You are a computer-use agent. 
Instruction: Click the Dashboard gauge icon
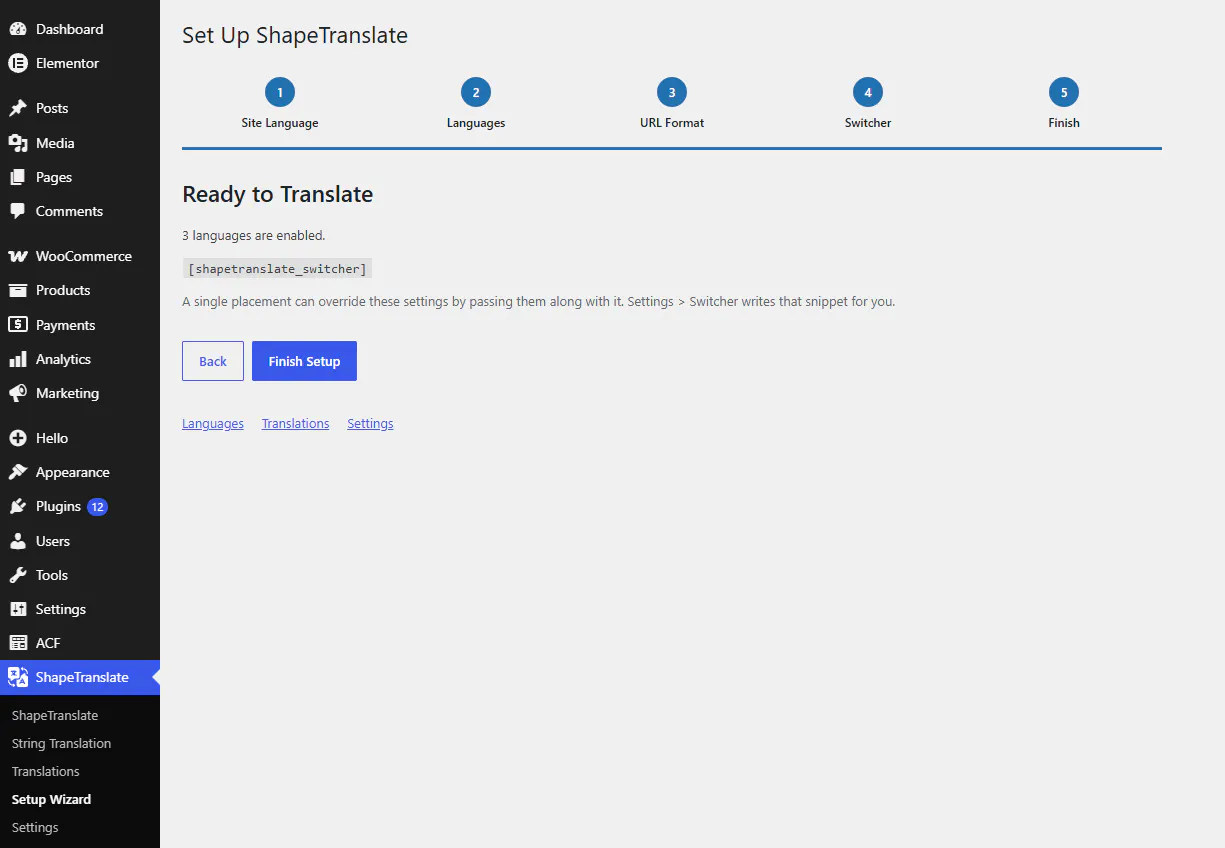18,29
